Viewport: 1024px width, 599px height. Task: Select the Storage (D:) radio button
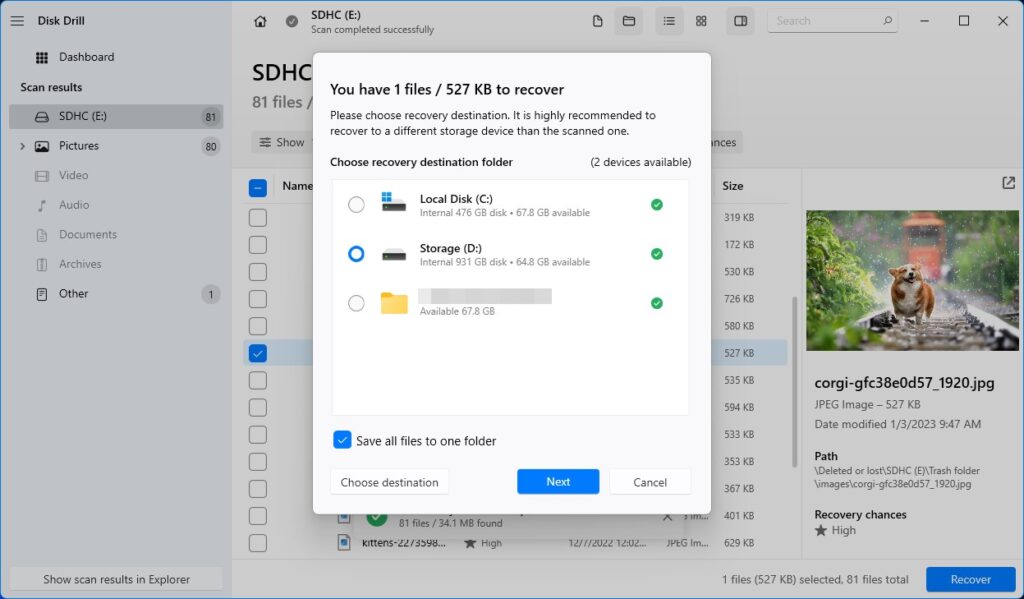(356, 254)
